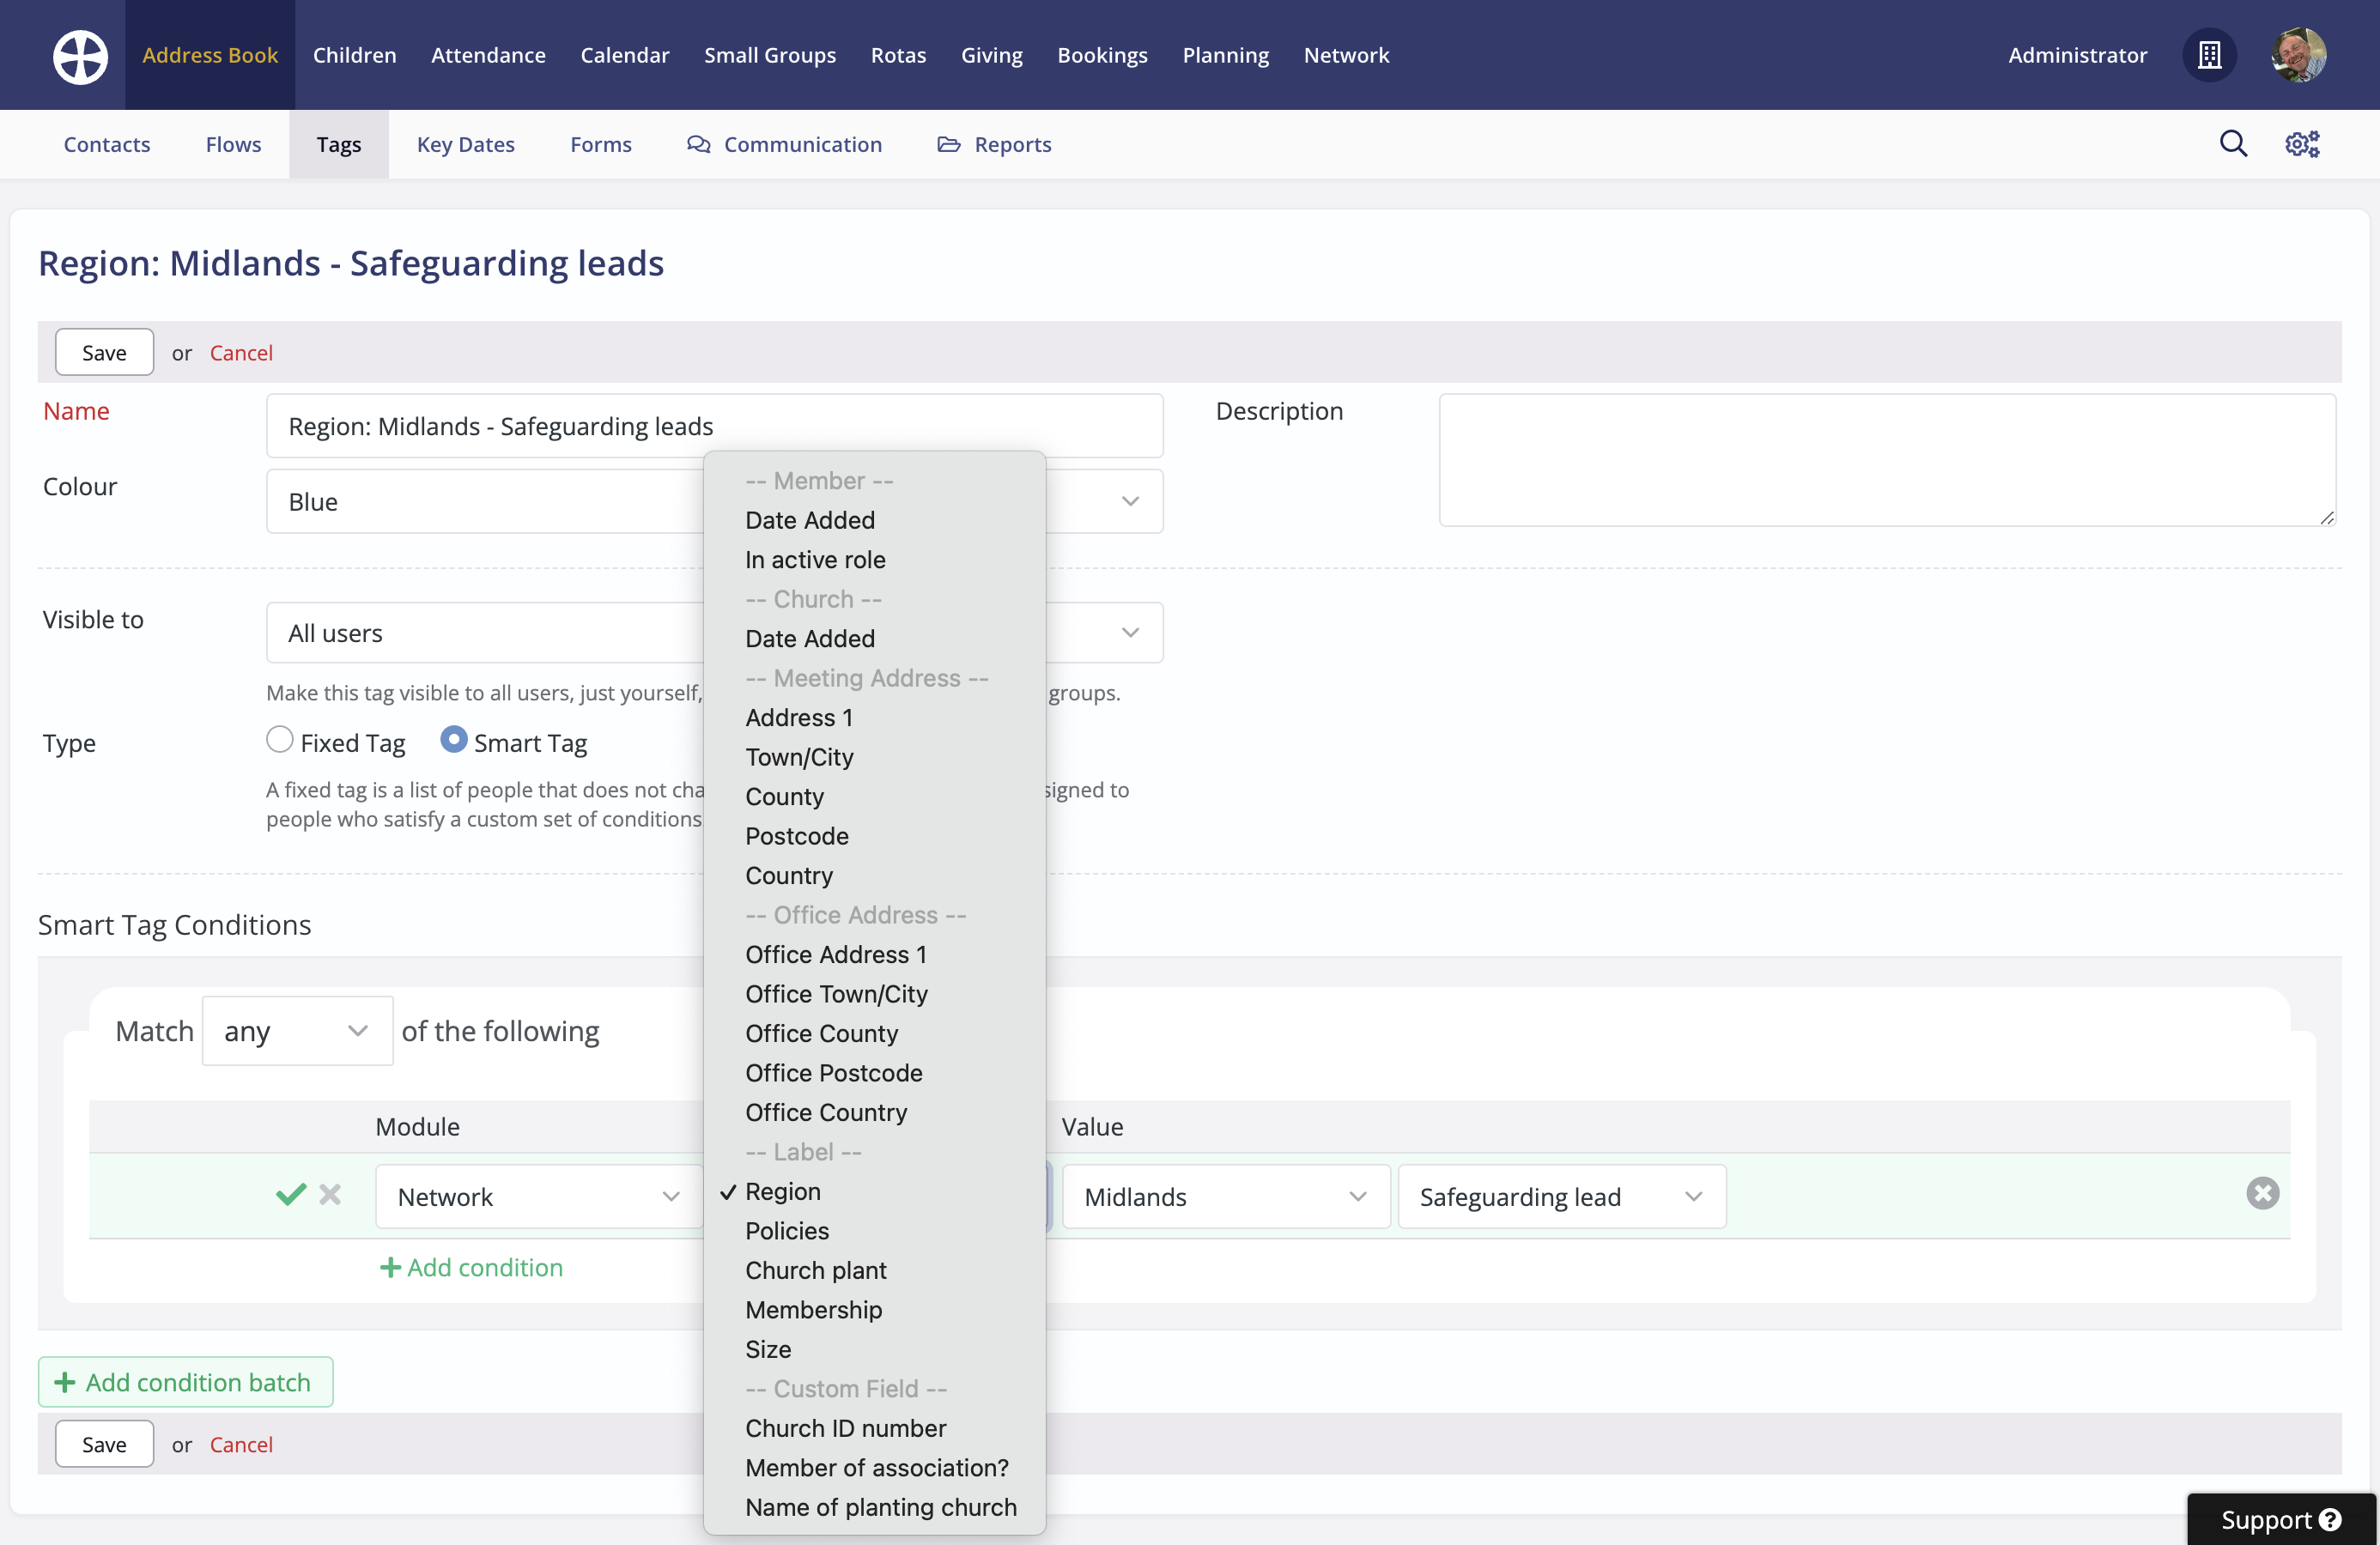Click the Add condition link
This screenshot has width=2380, height=1545.
[x=471, y=1267]
